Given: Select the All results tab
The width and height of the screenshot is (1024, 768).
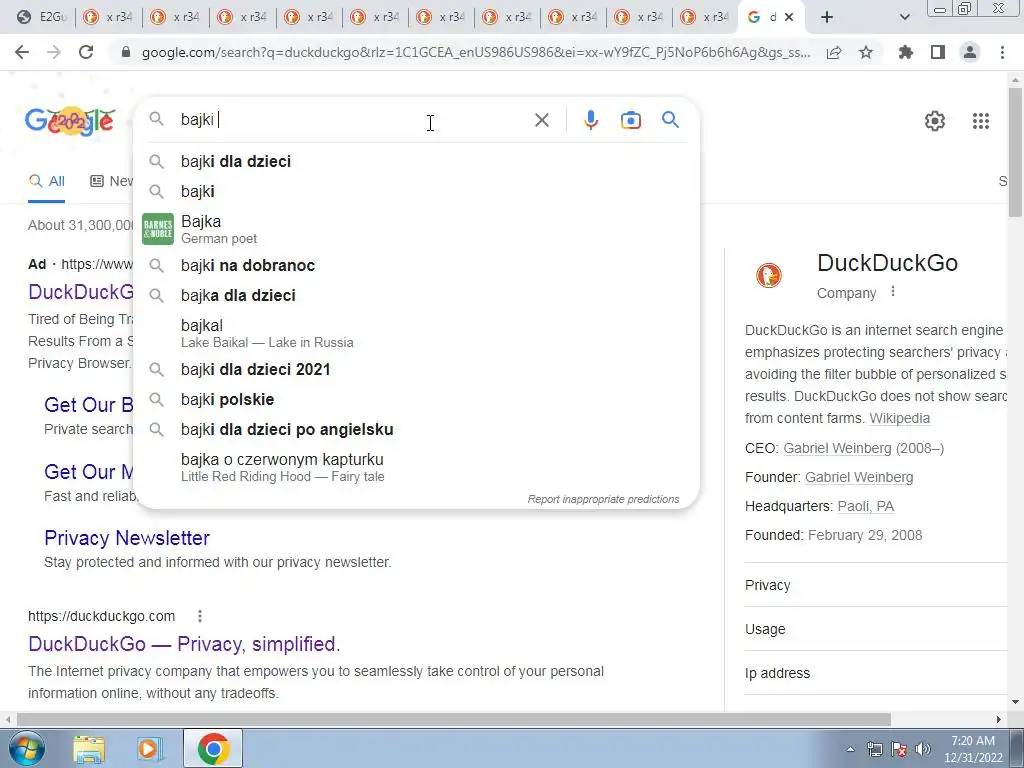Looking at the screenshot, I should tap(46, 181).
